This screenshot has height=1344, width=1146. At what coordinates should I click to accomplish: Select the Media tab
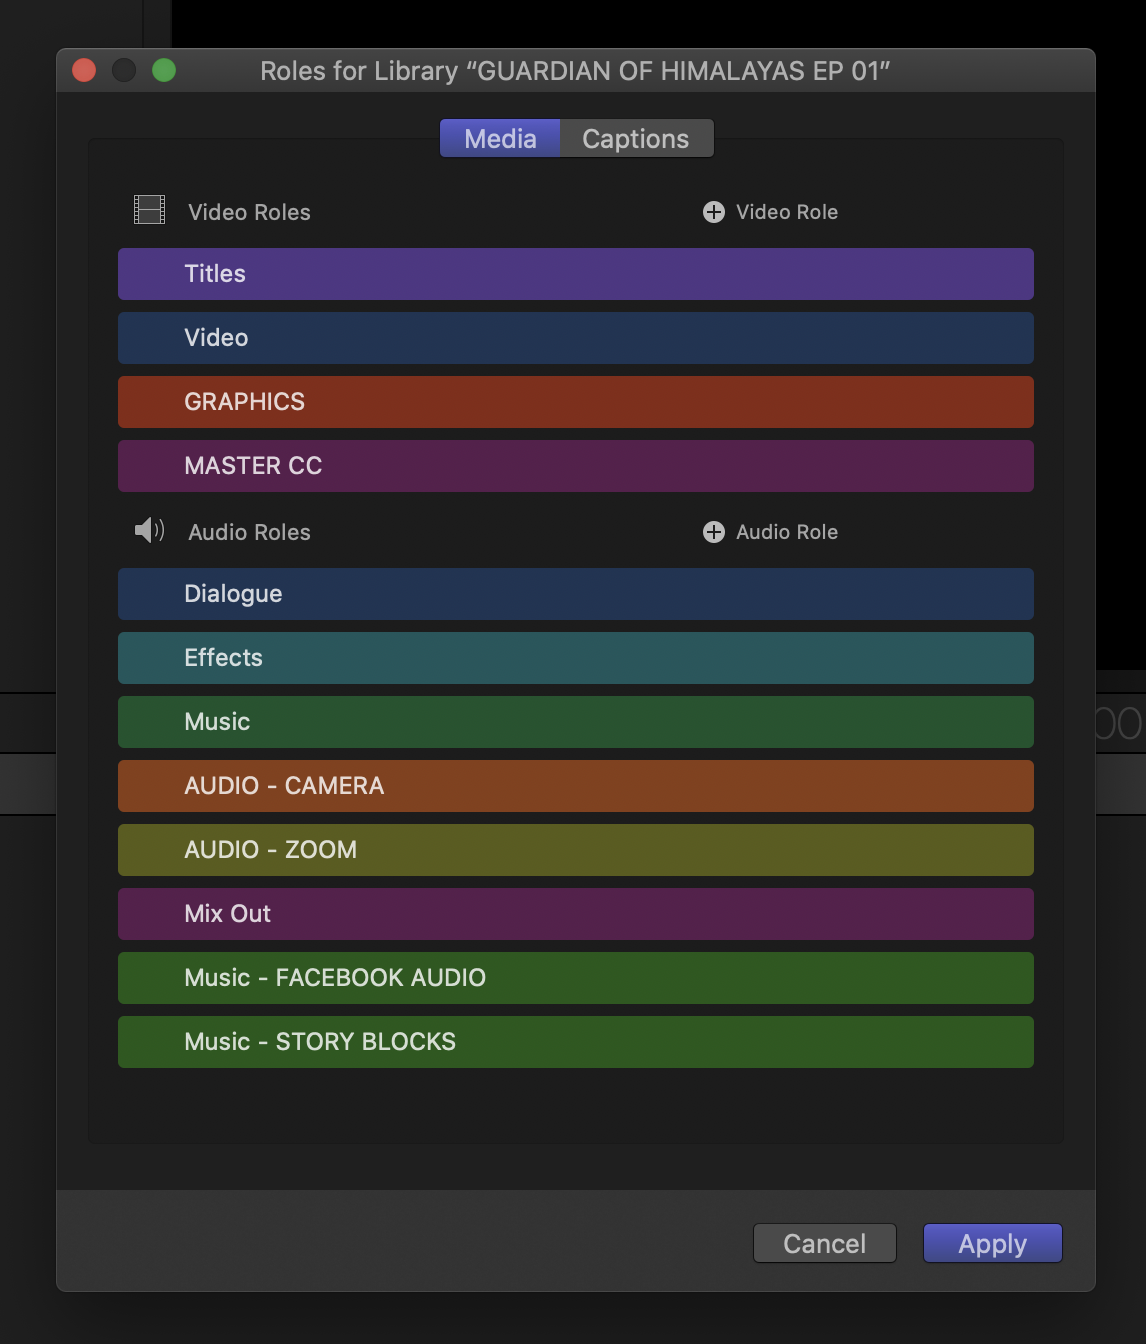coord(500,139)
